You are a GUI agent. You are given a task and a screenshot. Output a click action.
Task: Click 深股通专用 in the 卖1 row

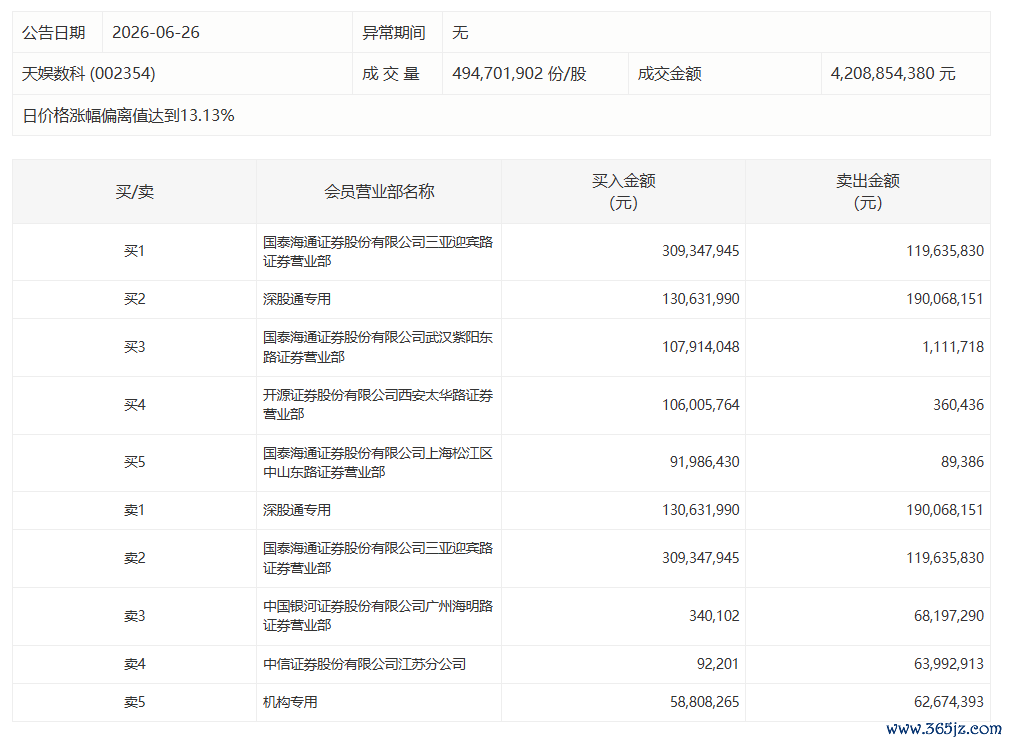click(x=297, y=510)
